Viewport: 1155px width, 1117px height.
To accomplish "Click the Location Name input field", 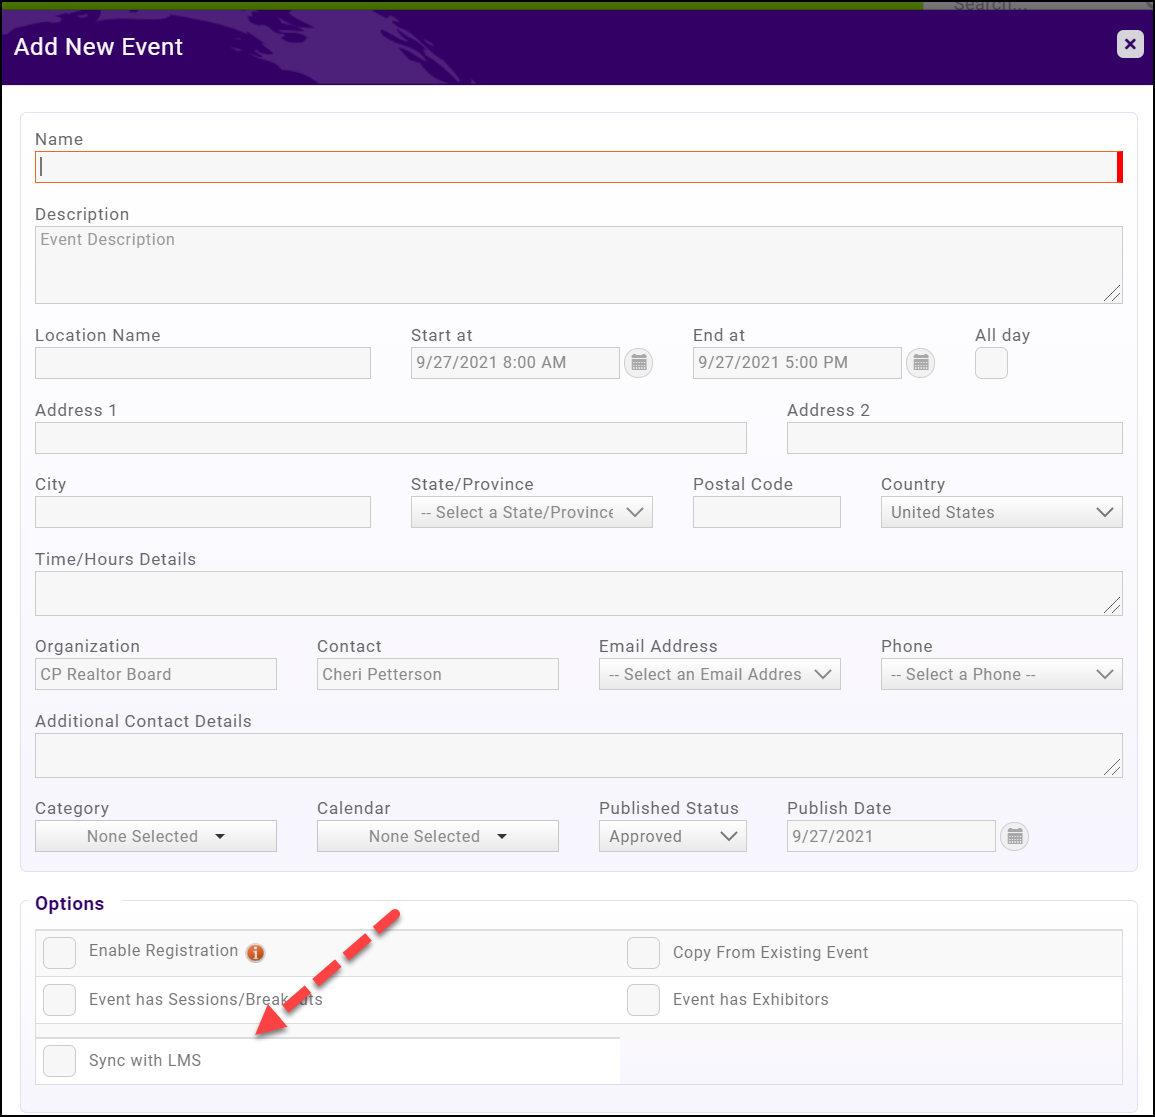I will [203, 363].
